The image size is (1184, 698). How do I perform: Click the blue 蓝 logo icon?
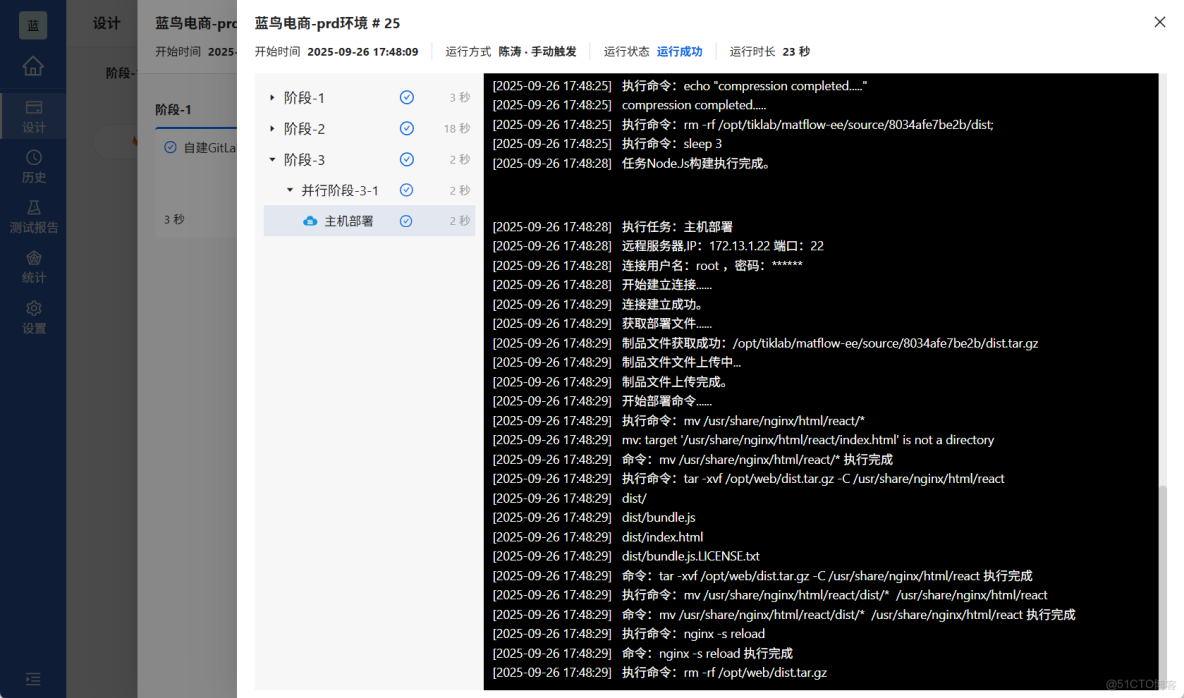[33, 25]
